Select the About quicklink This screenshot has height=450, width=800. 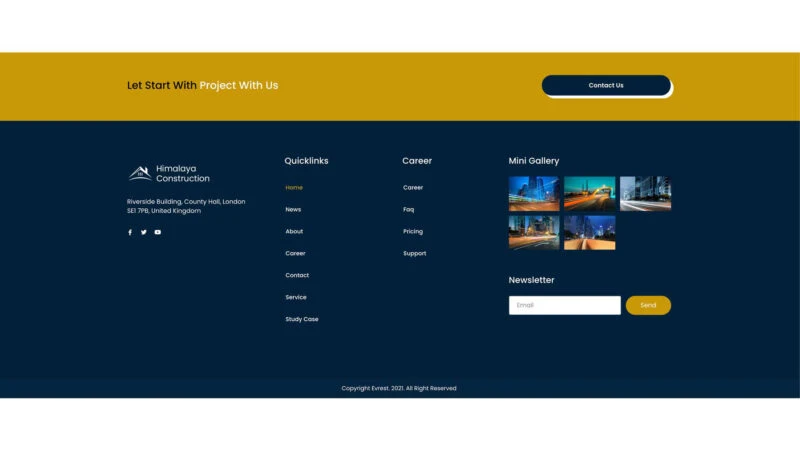[294, 232]
